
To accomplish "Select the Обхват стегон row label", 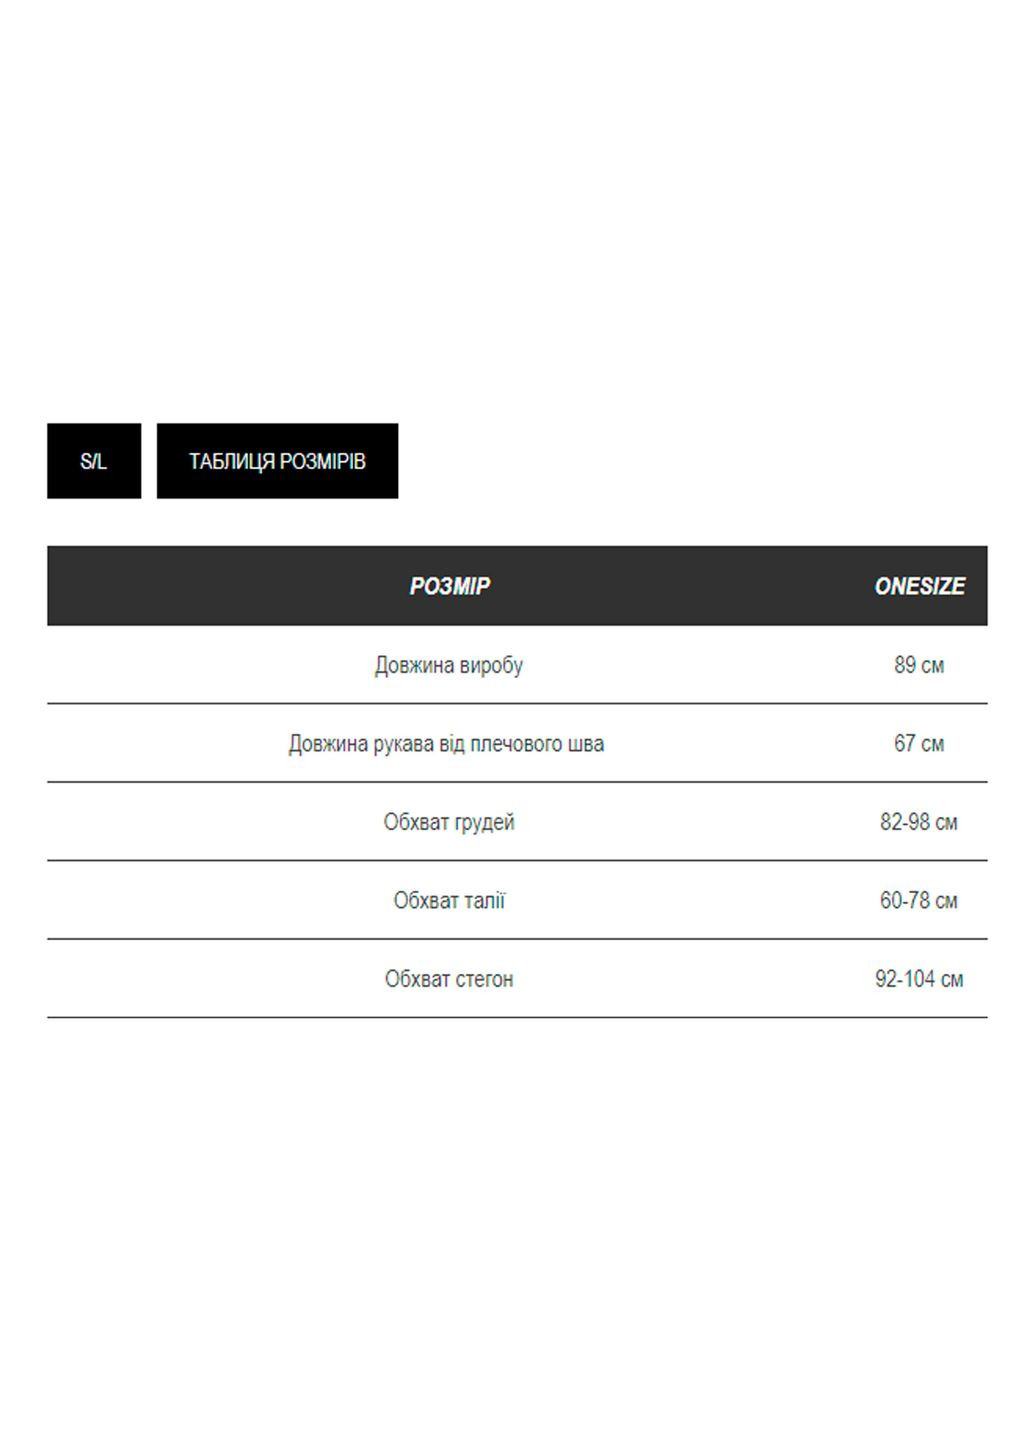I will [449, 979].
